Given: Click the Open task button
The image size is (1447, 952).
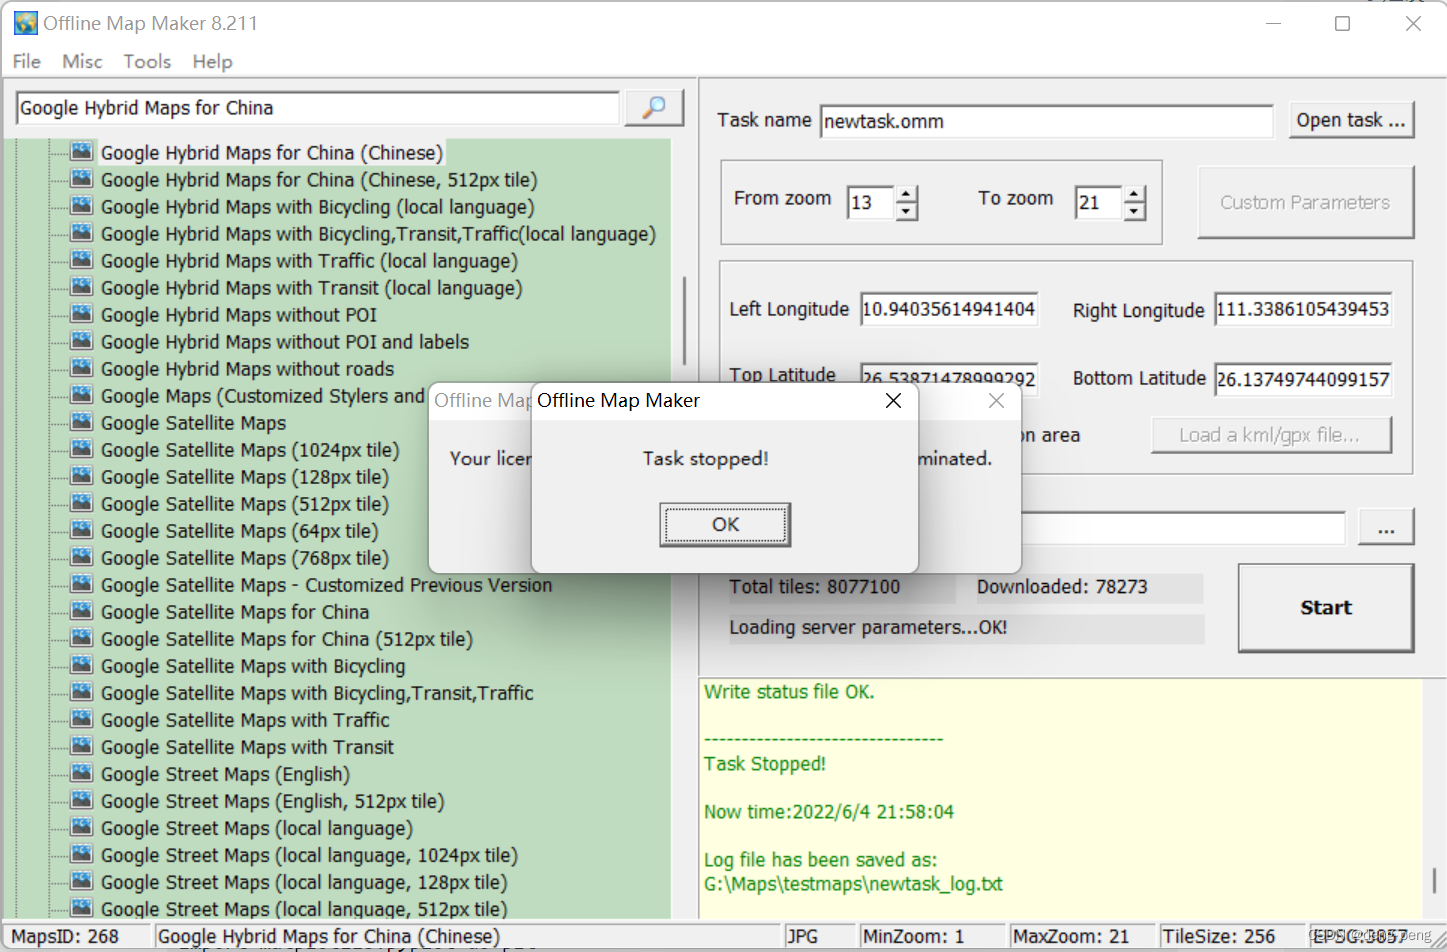Looking at the screenshot, I should (x=1351, y=119).
